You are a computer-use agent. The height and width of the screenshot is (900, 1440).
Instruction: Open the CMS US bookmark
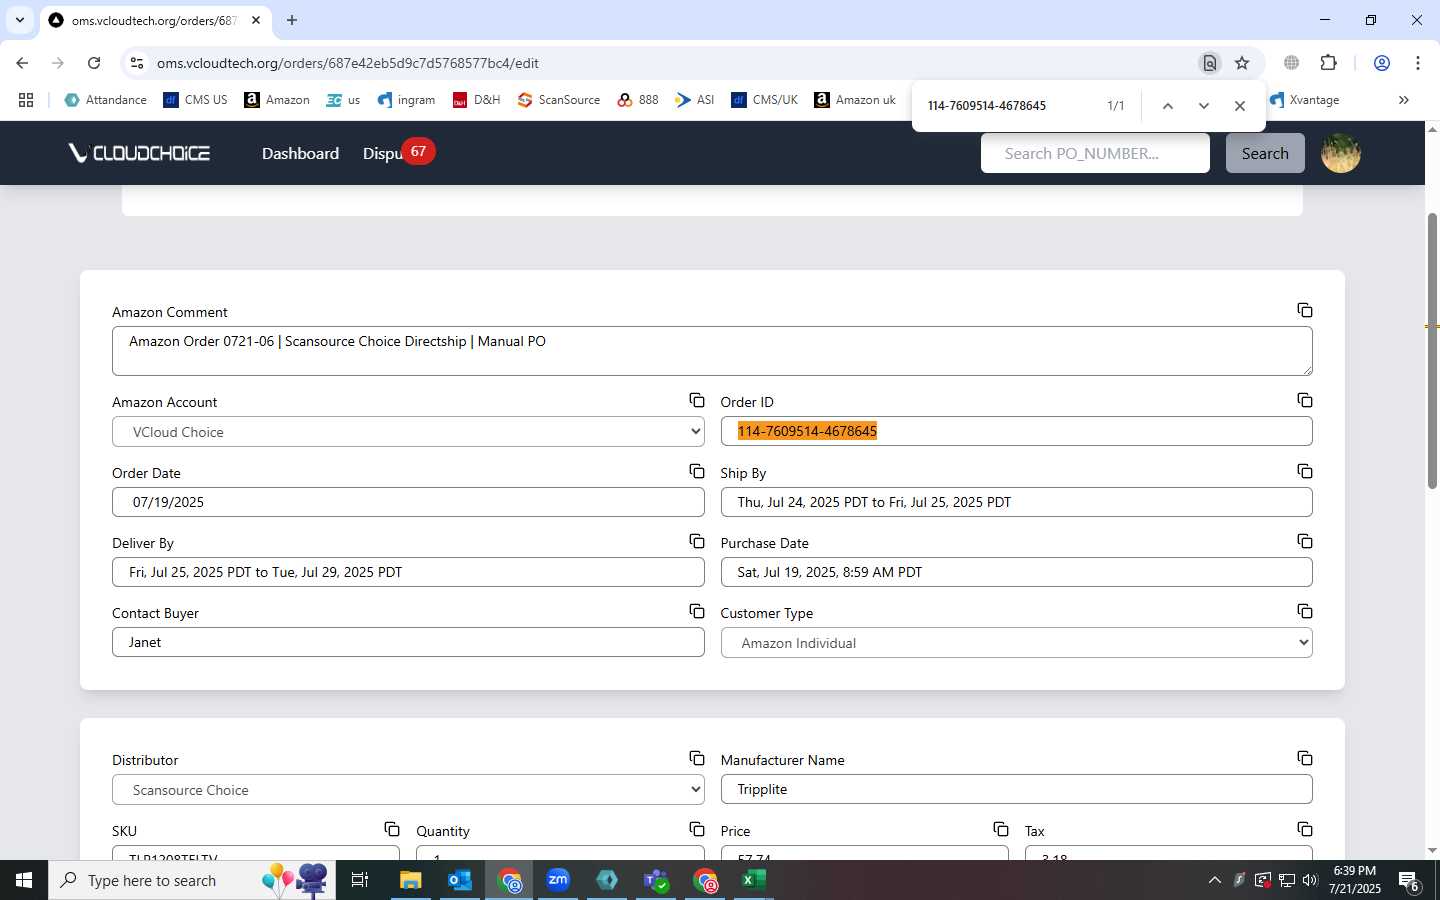click(x=195, y=100)
